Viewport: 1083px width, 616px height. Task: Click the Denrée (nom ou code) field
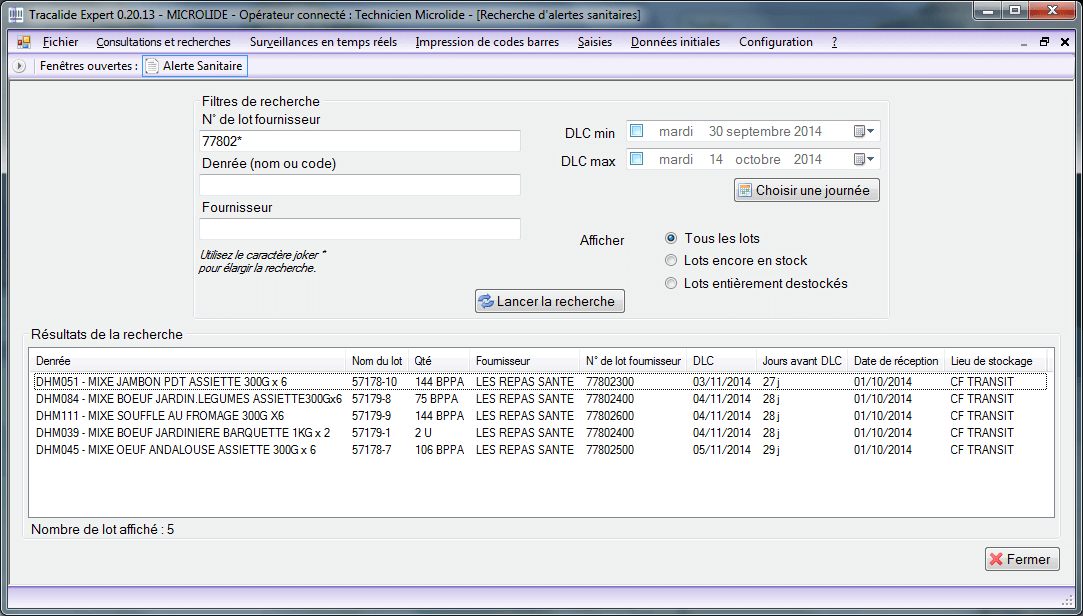(360, 185)
